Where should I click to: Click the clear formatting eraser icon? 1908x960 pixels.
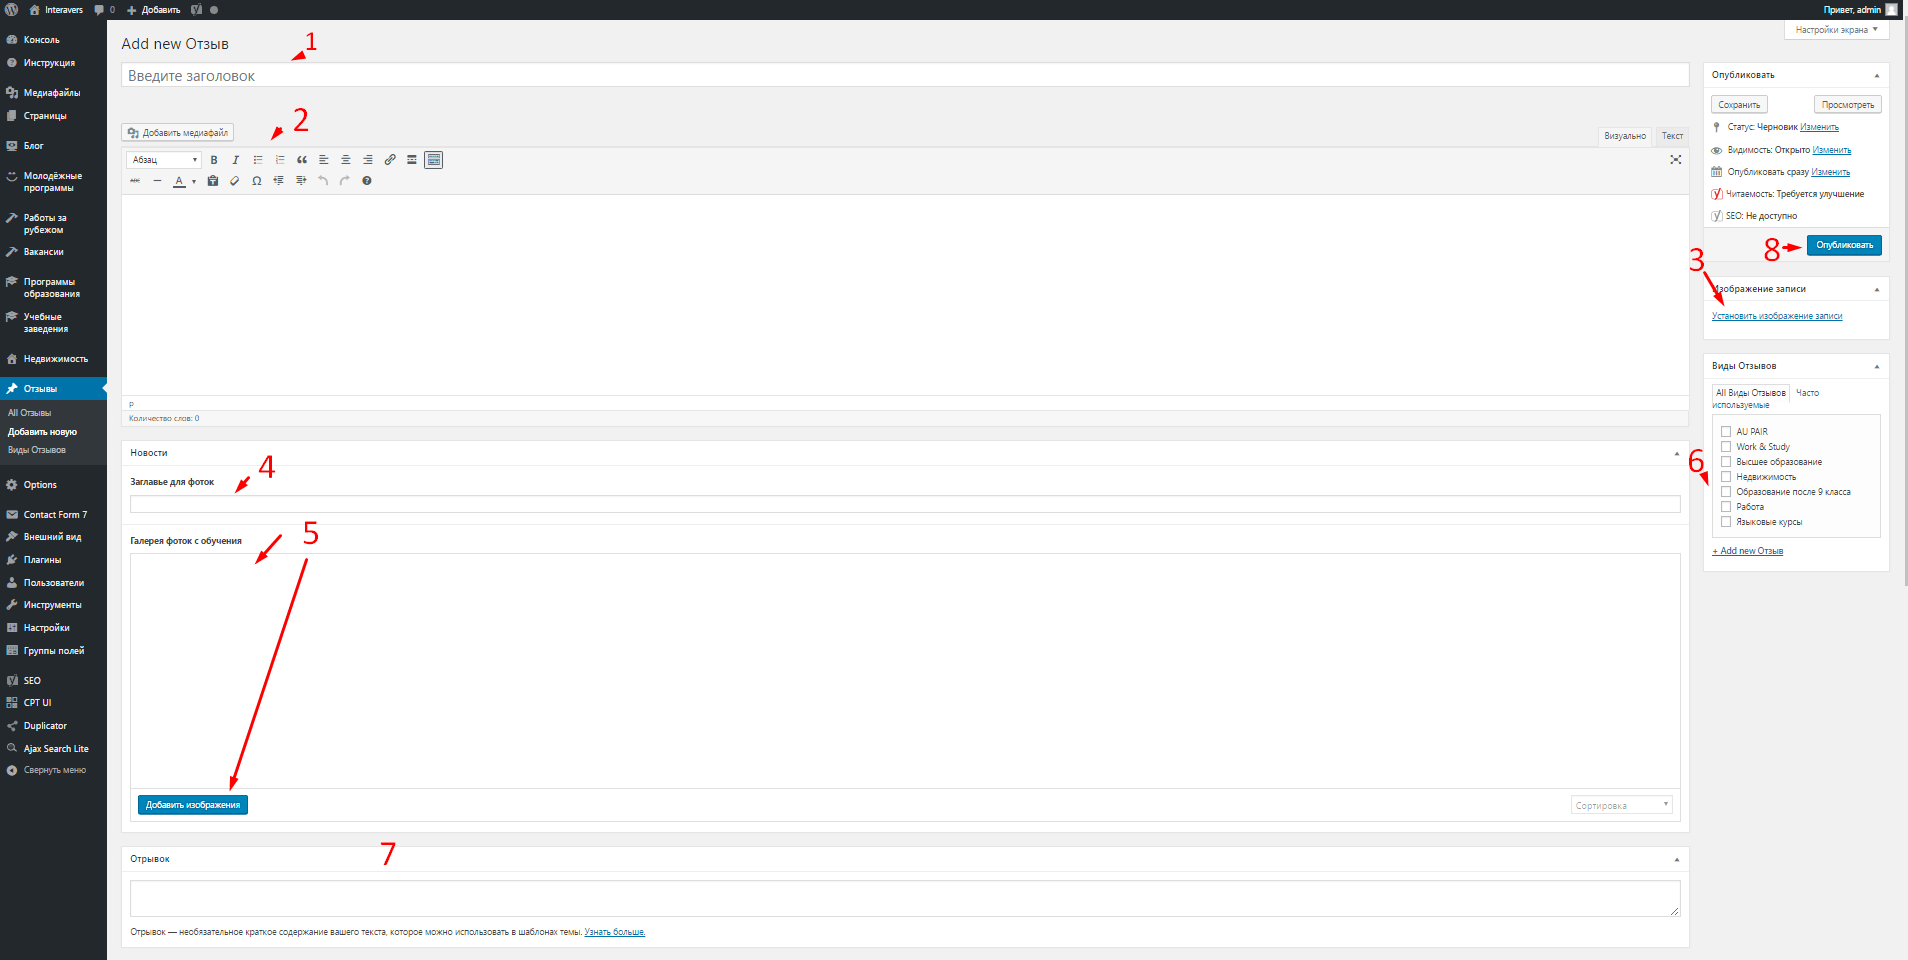[235, 181]
